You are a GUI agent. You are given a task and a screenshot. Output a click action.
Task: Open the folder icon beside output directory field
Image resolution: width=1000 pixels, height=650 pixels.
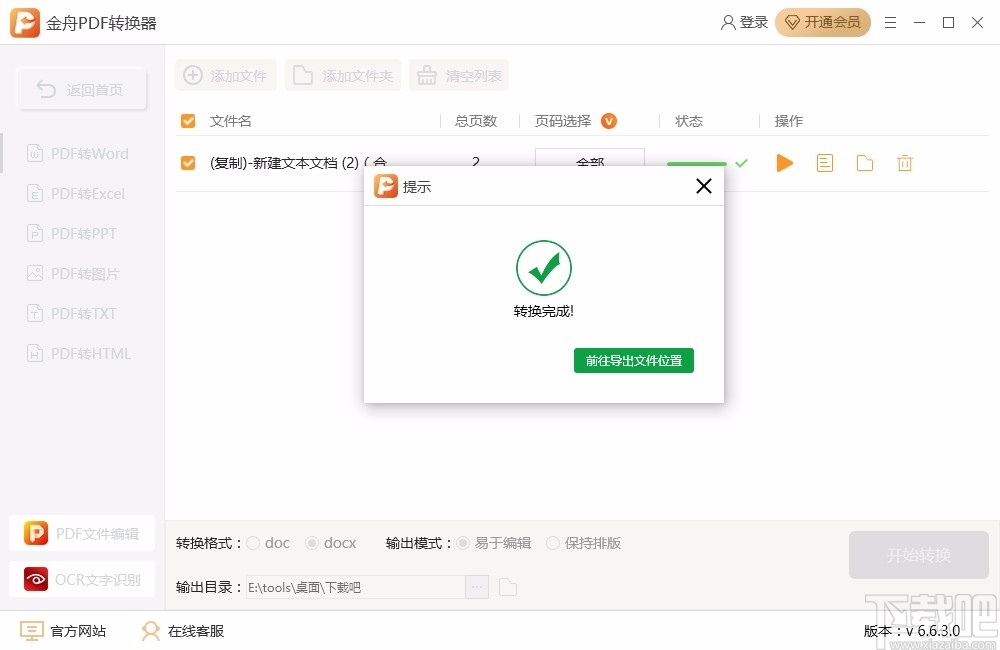pyautogui.click(x=507, y=587)
